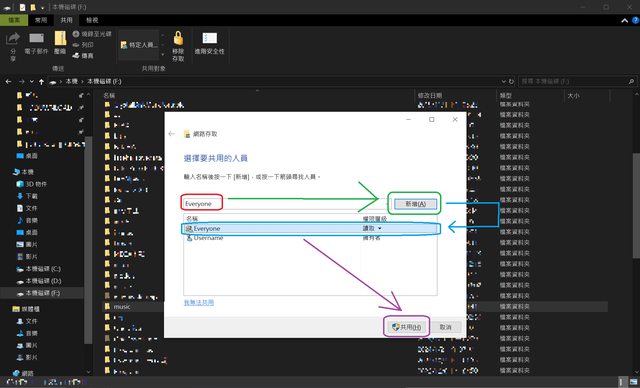This screenshot has width=640, height=388.
Task: Click the 新增(A) add button
Action: (x=415, y=204)
